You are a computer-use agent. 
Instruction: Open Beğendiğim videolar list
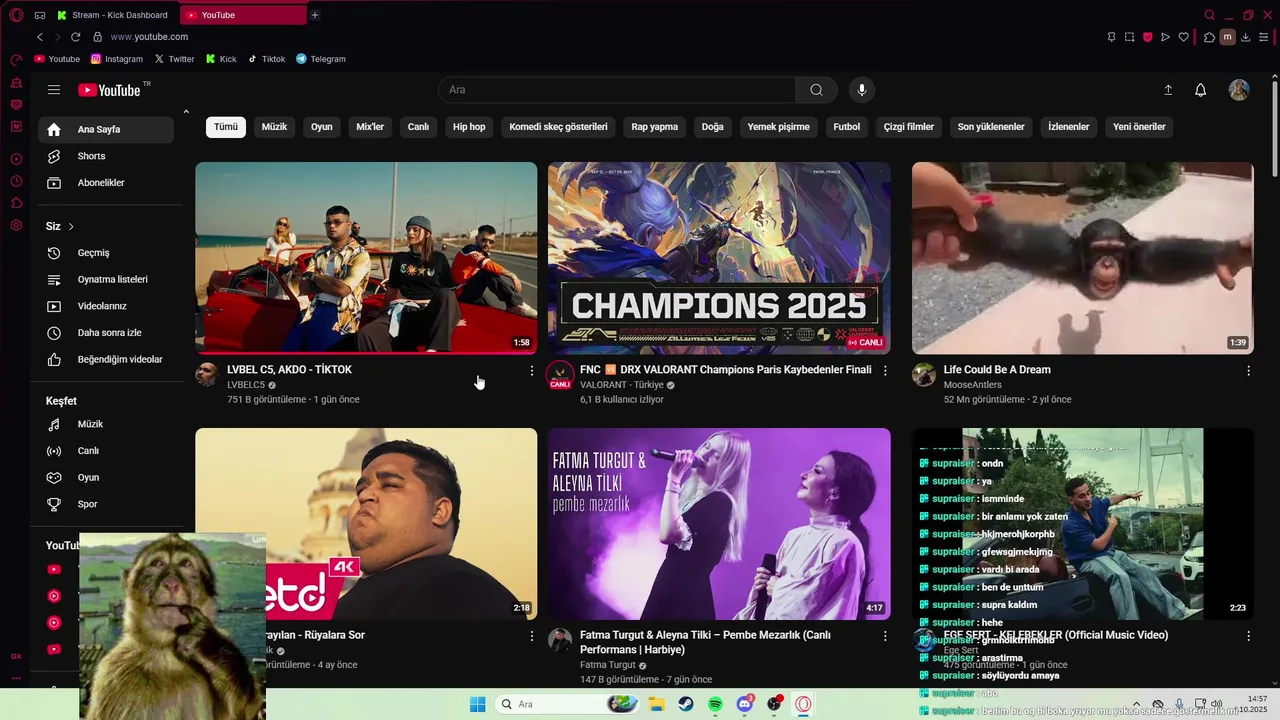tap(106, 359)
